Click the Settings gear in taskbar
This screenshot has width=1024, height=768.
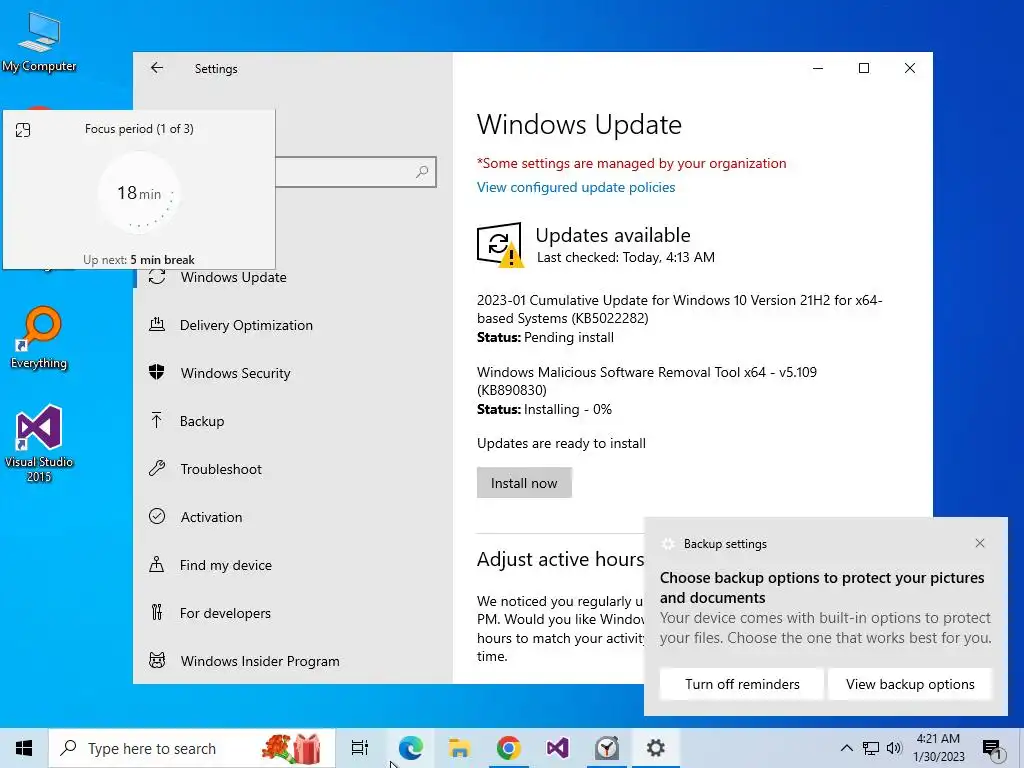pyautogui.click(x=656, y=748)
